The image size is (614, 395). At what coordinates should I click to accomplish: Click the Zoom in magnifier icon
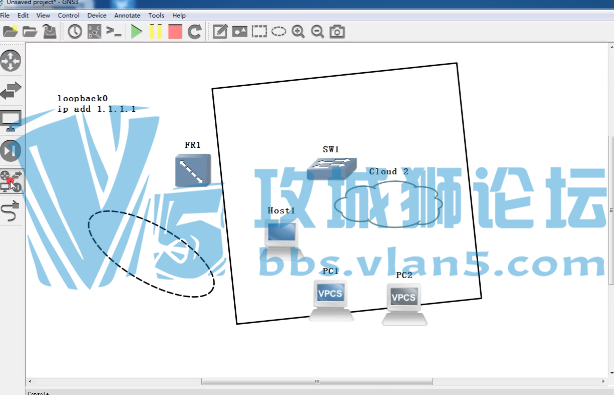[298, 31]
